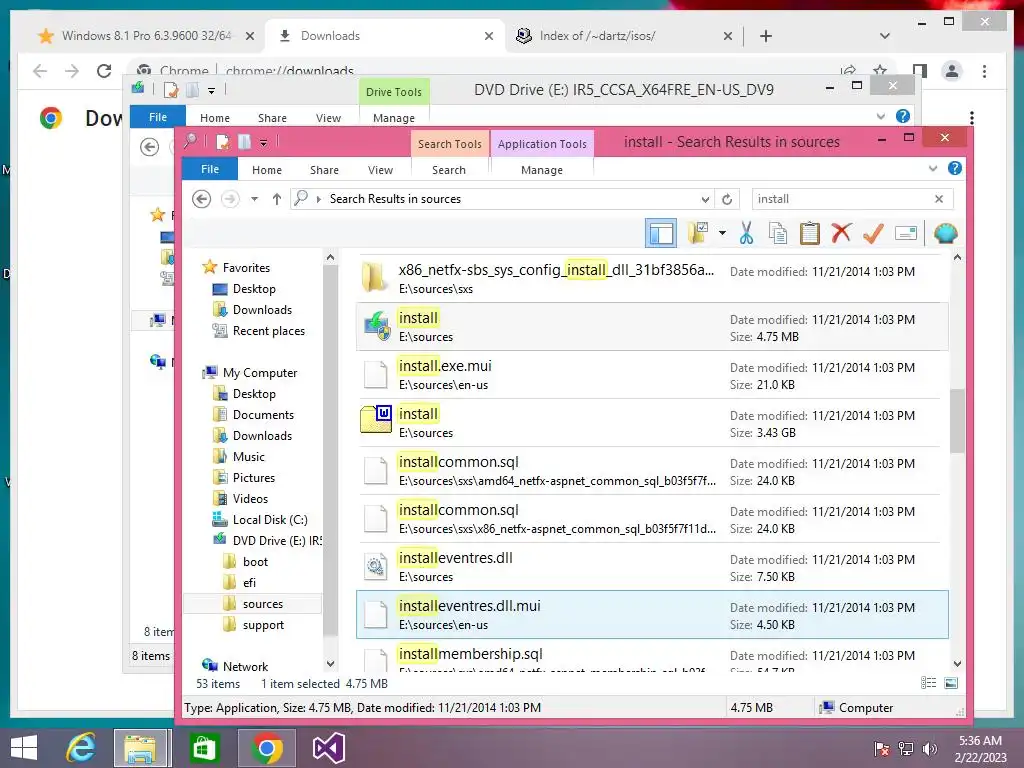Select installeventres.dll result
This screenshot has width=1024, height=768.
pyautogui.click(x=652, y=566)
